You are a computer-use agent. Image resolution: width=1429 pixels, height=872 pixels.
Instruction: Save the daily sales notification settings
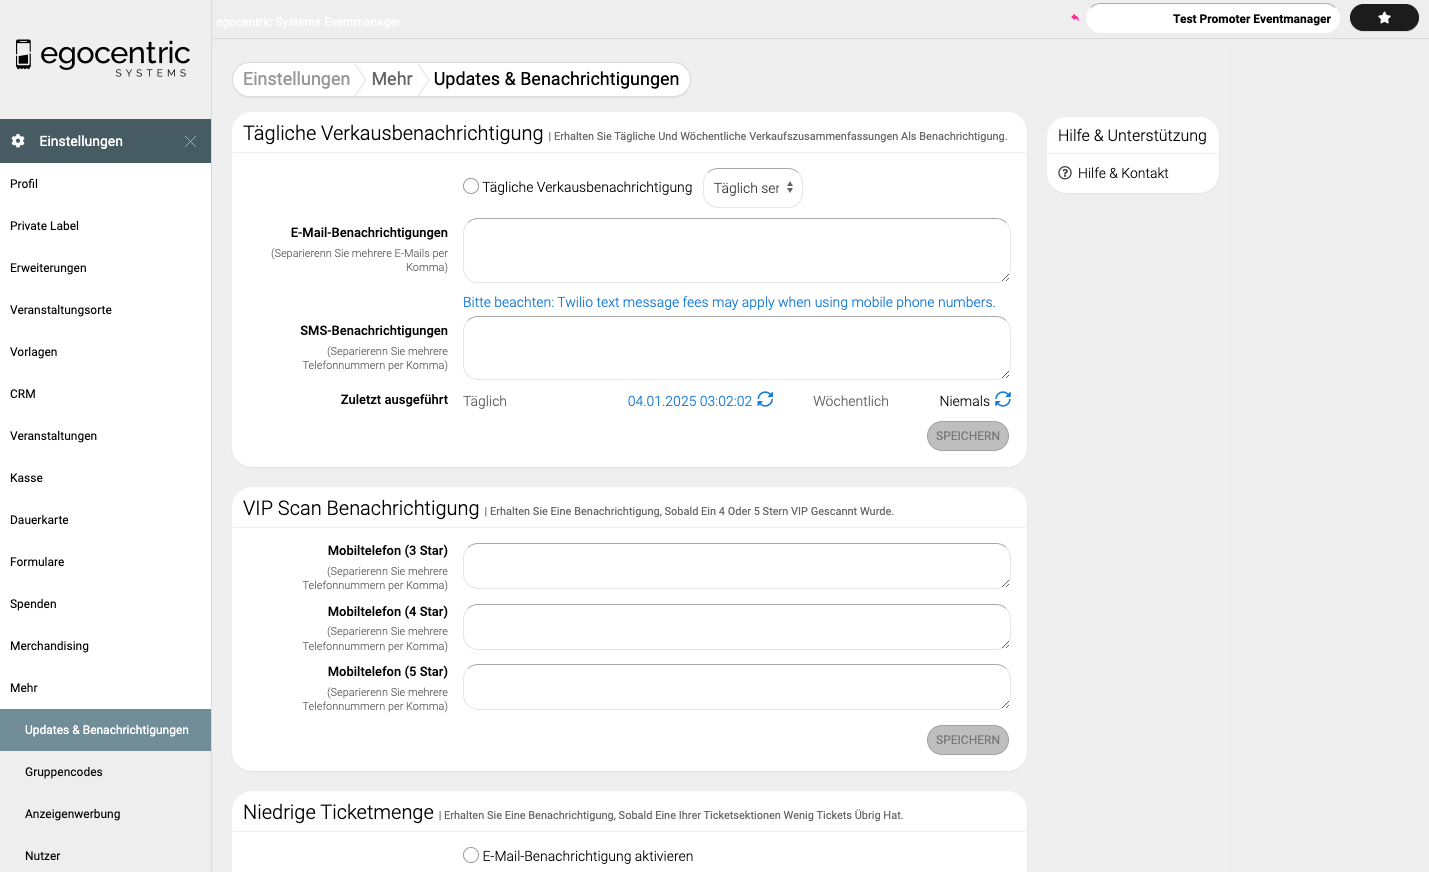(967, 436)
